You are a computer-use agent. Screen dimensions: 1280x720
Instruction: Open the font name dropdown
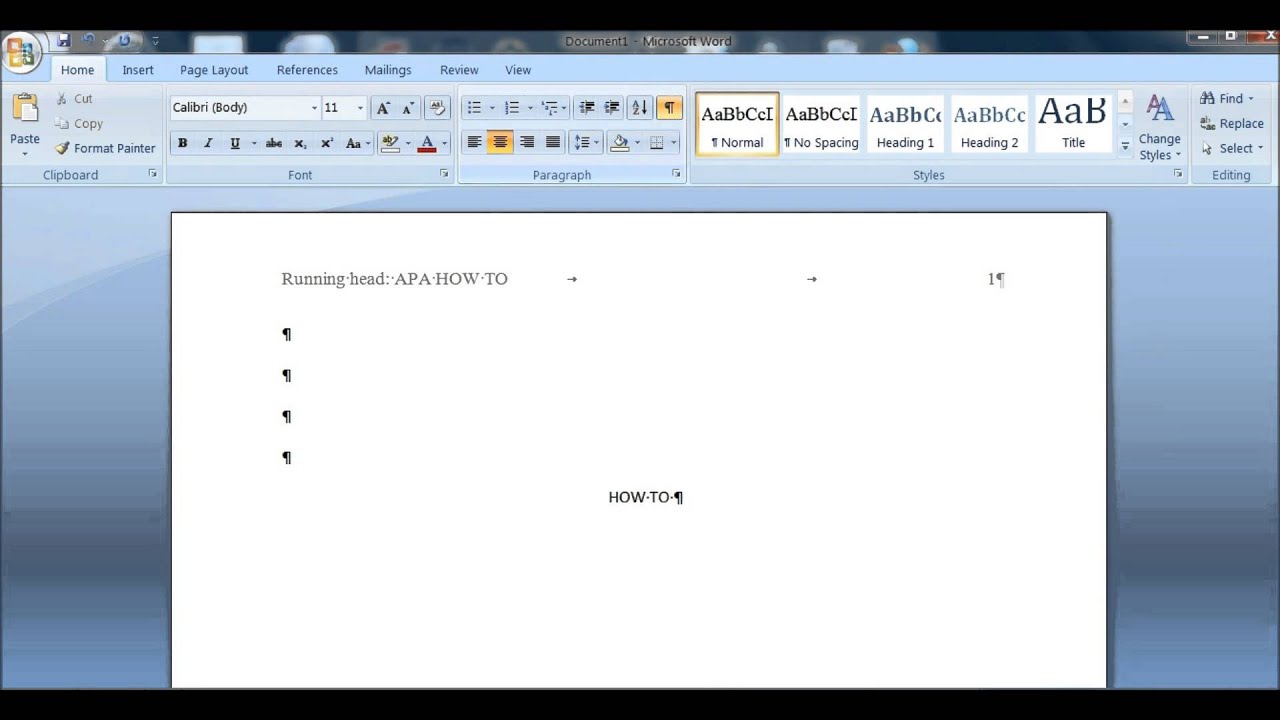[x=314, y=108]
